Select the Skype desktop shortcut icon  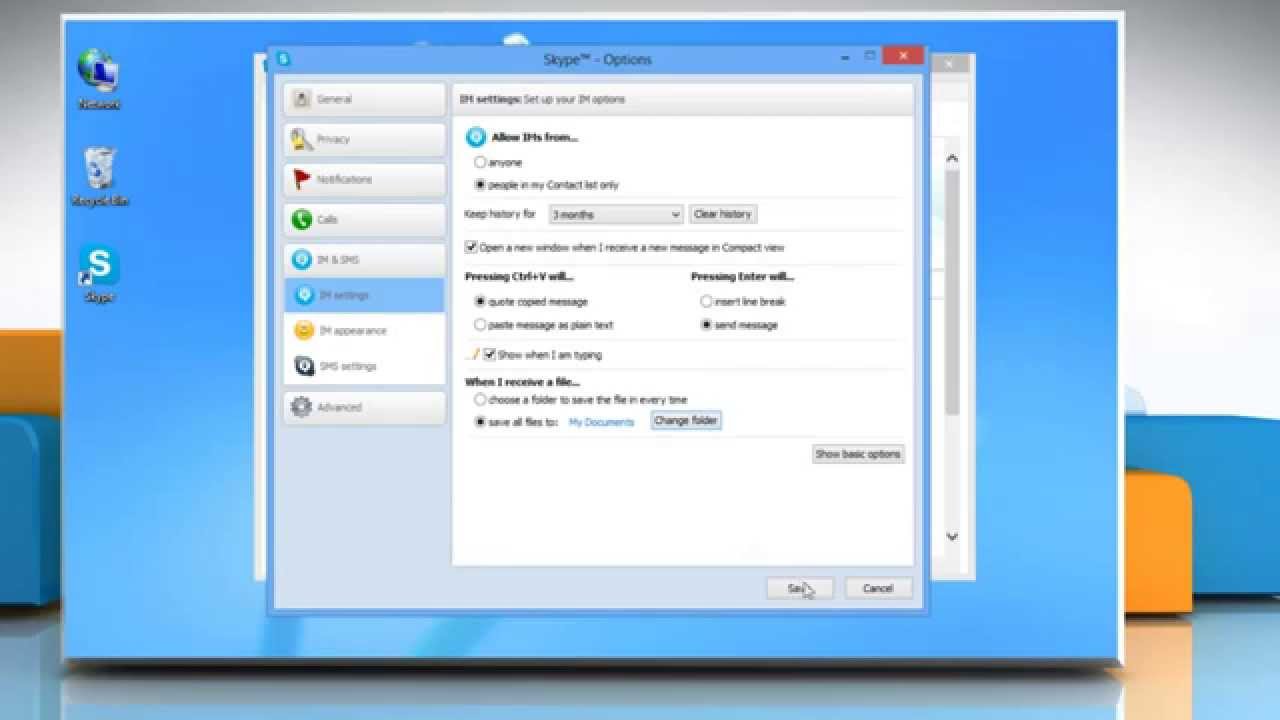click(x=99, y=273)
